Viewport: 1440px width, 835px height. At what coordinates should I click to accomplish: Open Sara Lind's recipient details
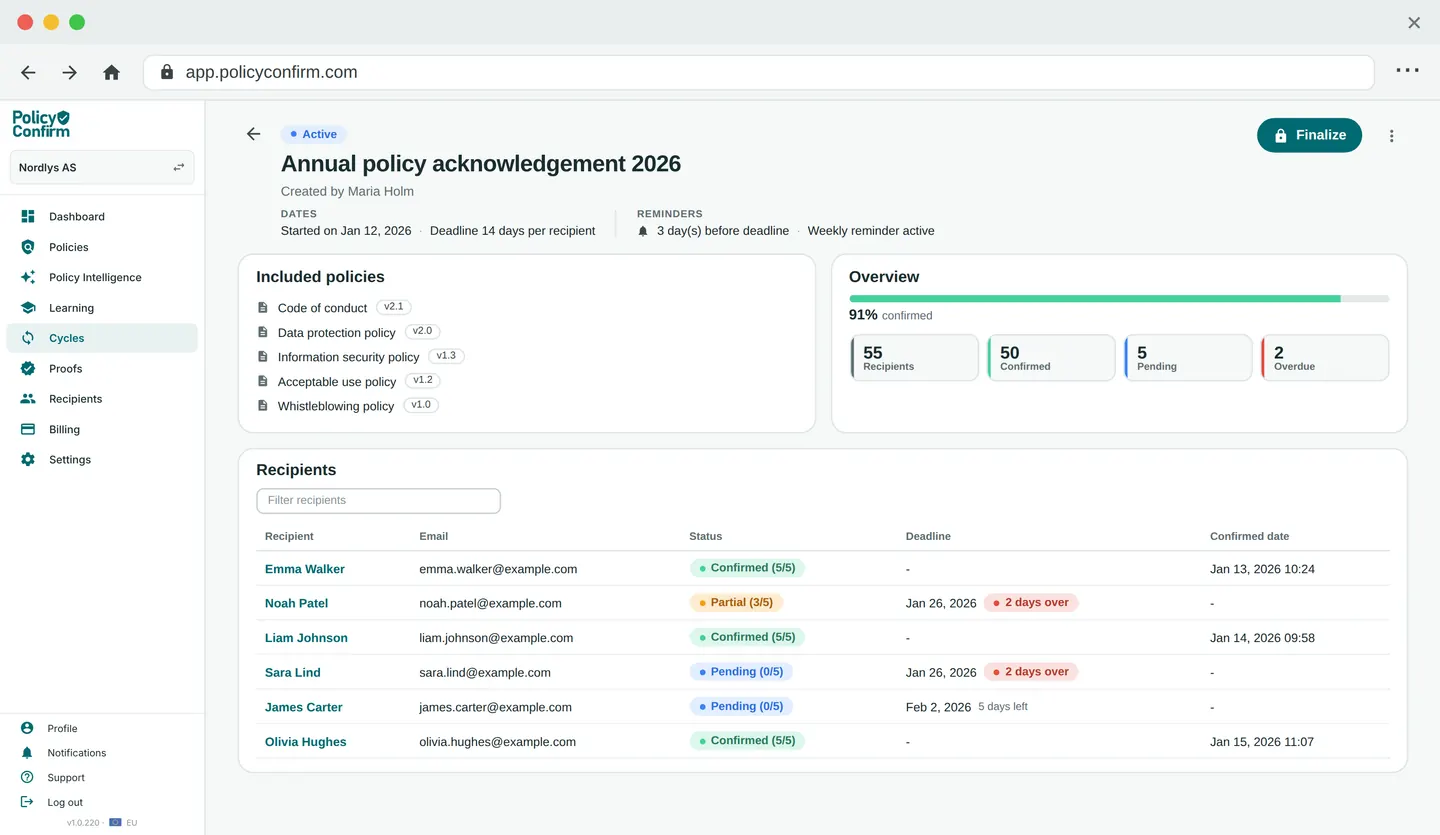[x=293, y=672]
